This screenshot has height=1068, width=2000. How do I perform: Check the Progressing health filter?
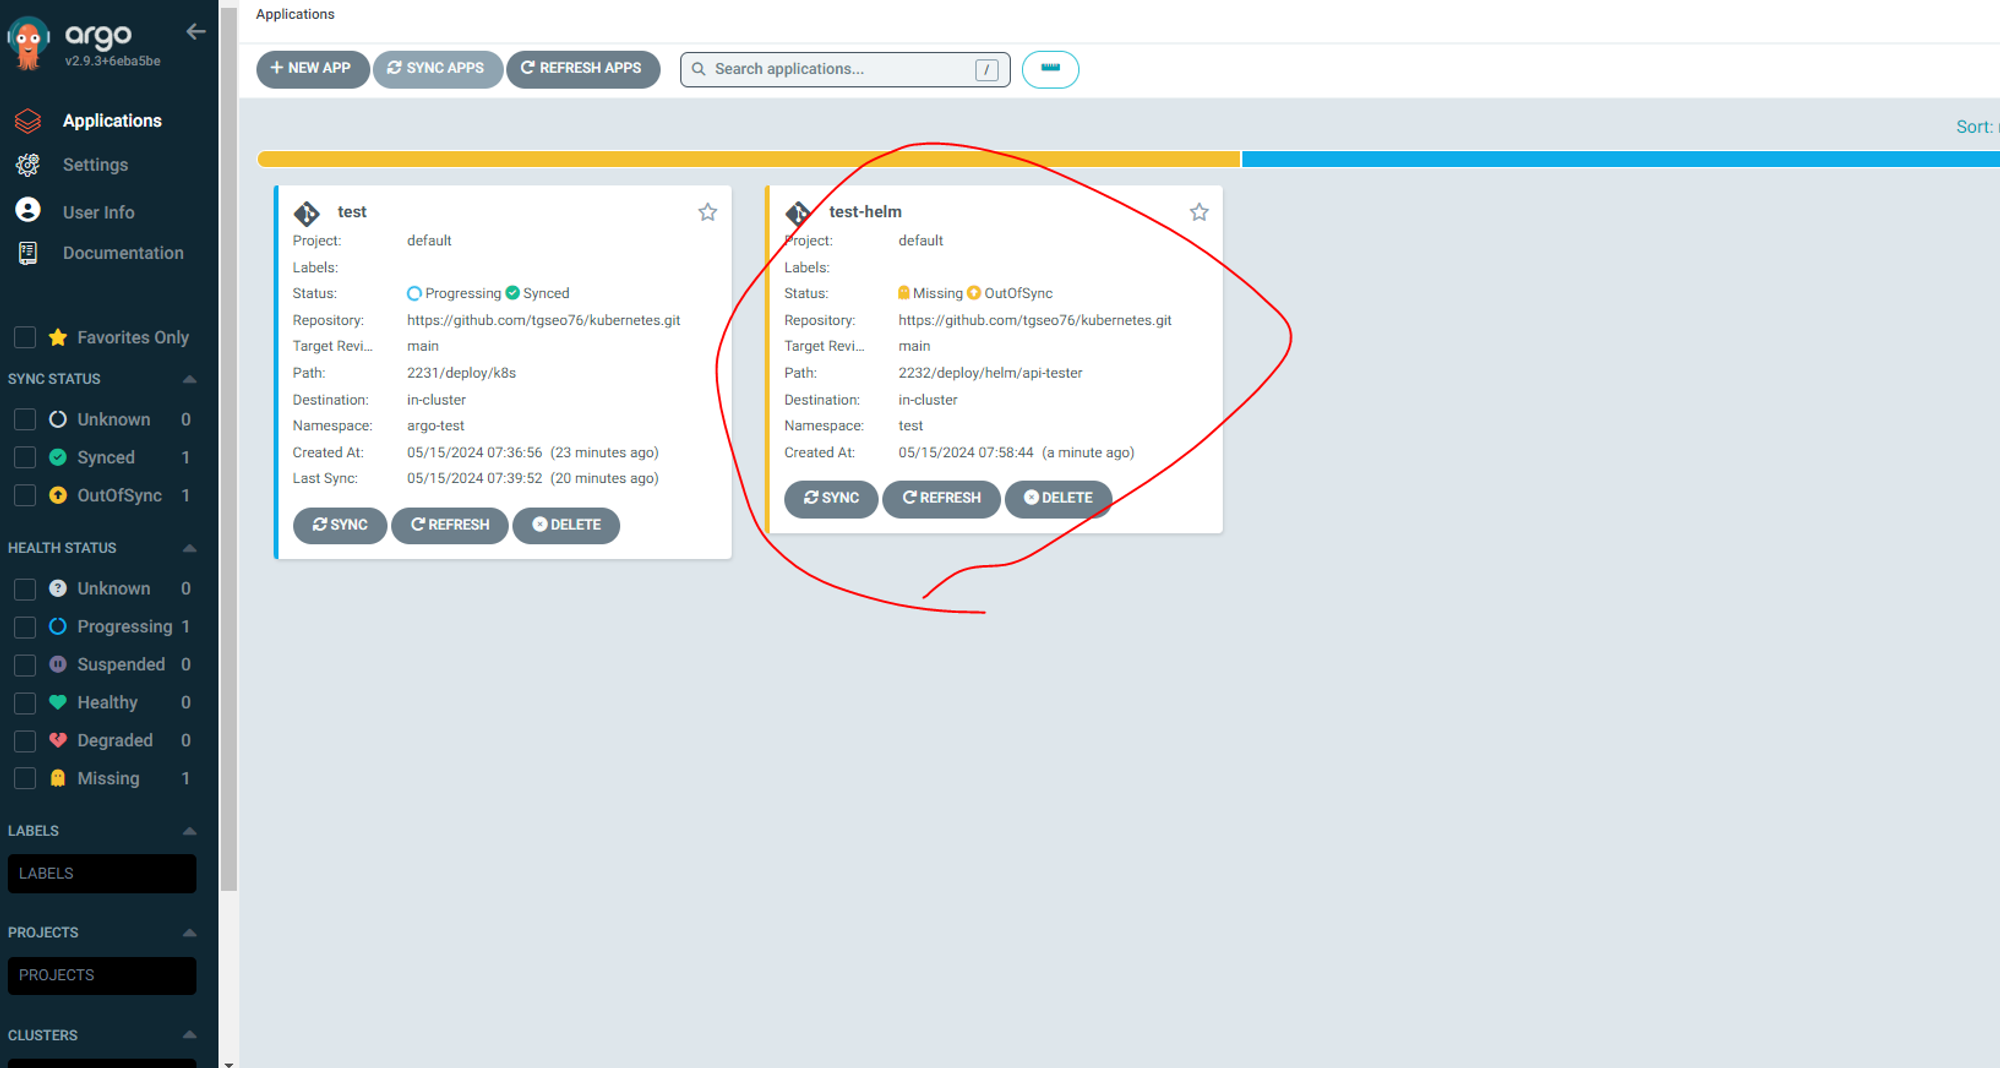click(25, 627)
